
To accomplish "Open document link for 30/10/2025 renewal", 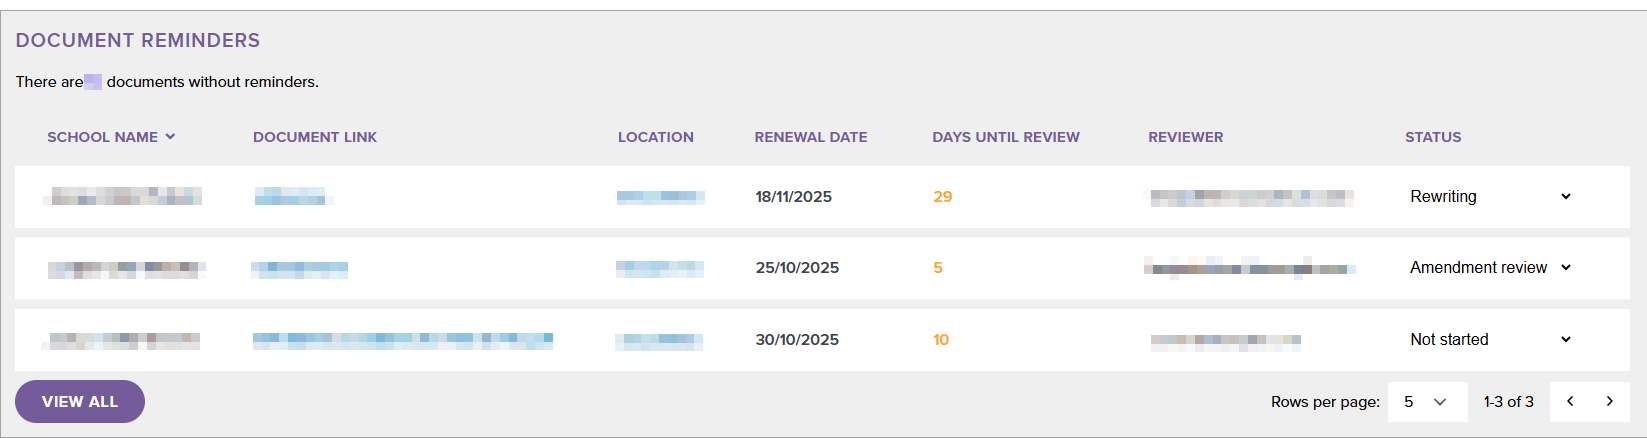I will coord(402,340).
